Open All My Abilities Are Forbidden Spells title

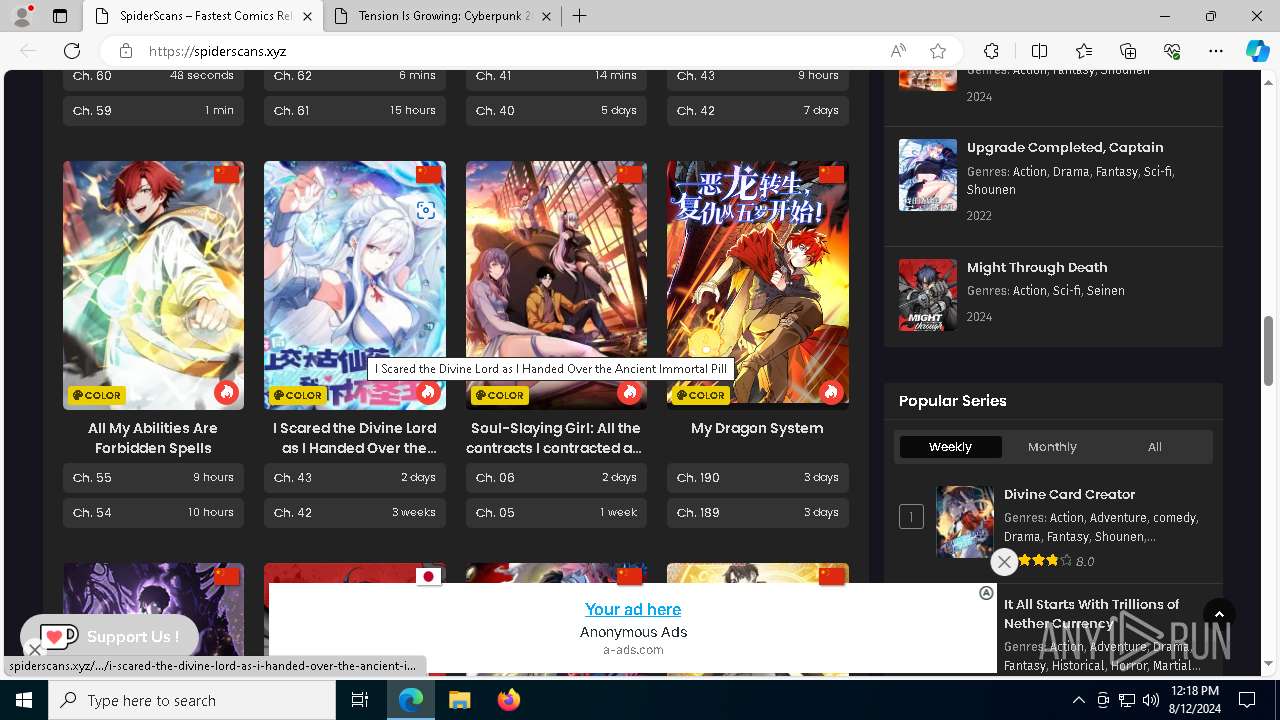(153, 438)
